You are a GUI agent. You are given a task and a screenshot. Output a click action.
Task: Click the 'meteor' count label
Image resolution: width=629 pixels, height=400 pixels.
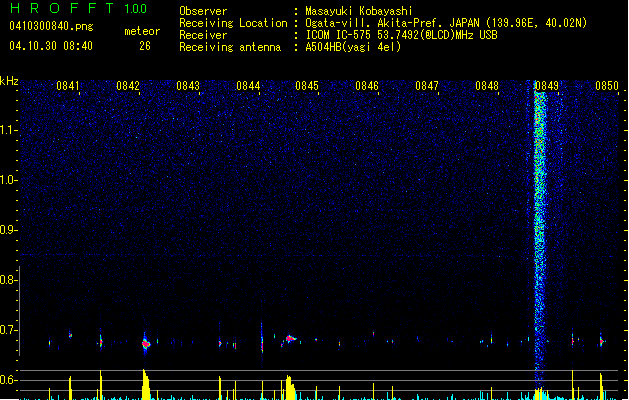pyautogui.click(x=142, y=31)
